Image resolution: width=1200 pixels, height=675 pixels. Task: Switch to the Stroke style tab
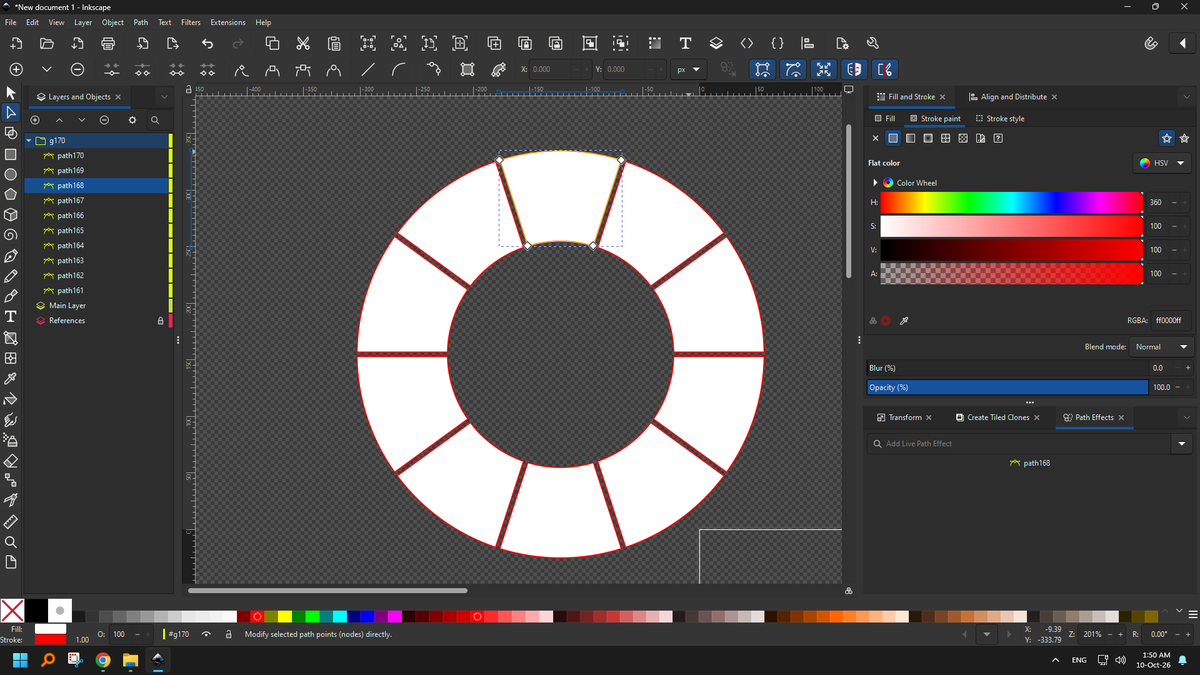pyautogui.click(x=1000, y=119)
